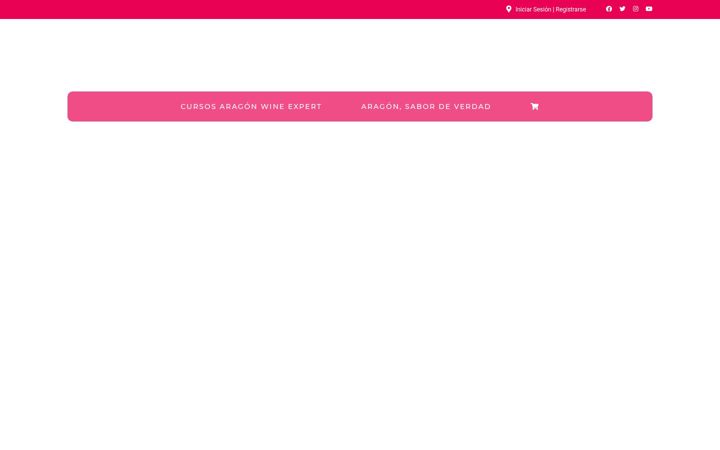
Task: Open Cursos Aragón Wine Expert menu
Action: pos(251,107)
